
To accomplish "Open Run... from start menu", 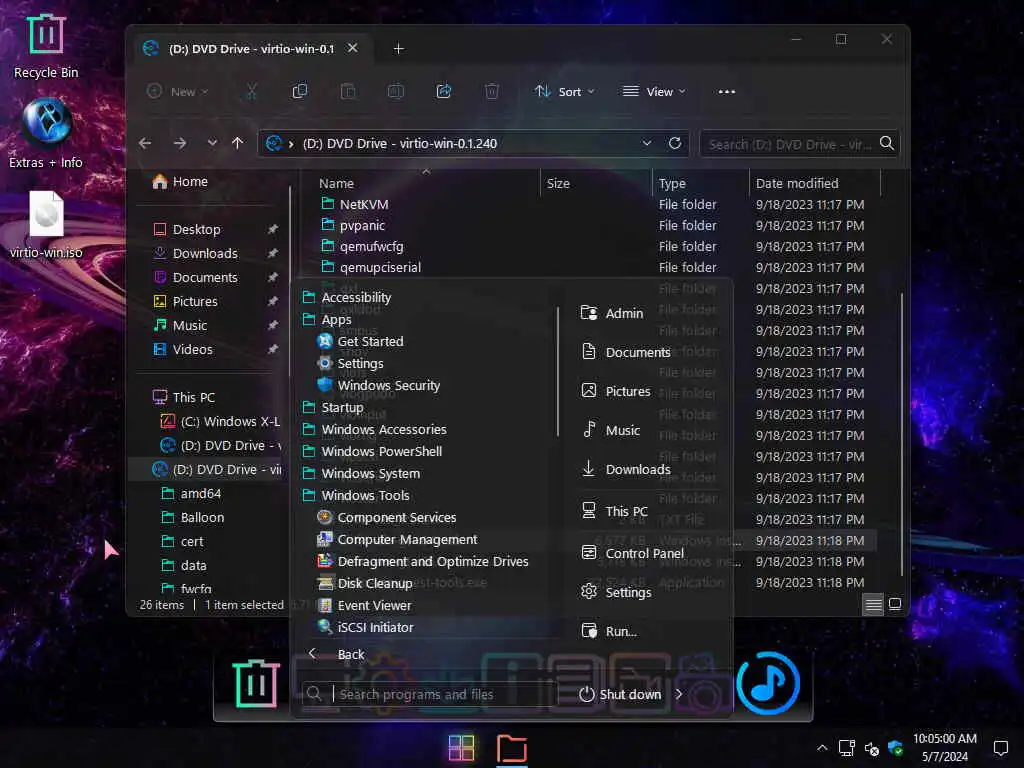I will 609,632.
